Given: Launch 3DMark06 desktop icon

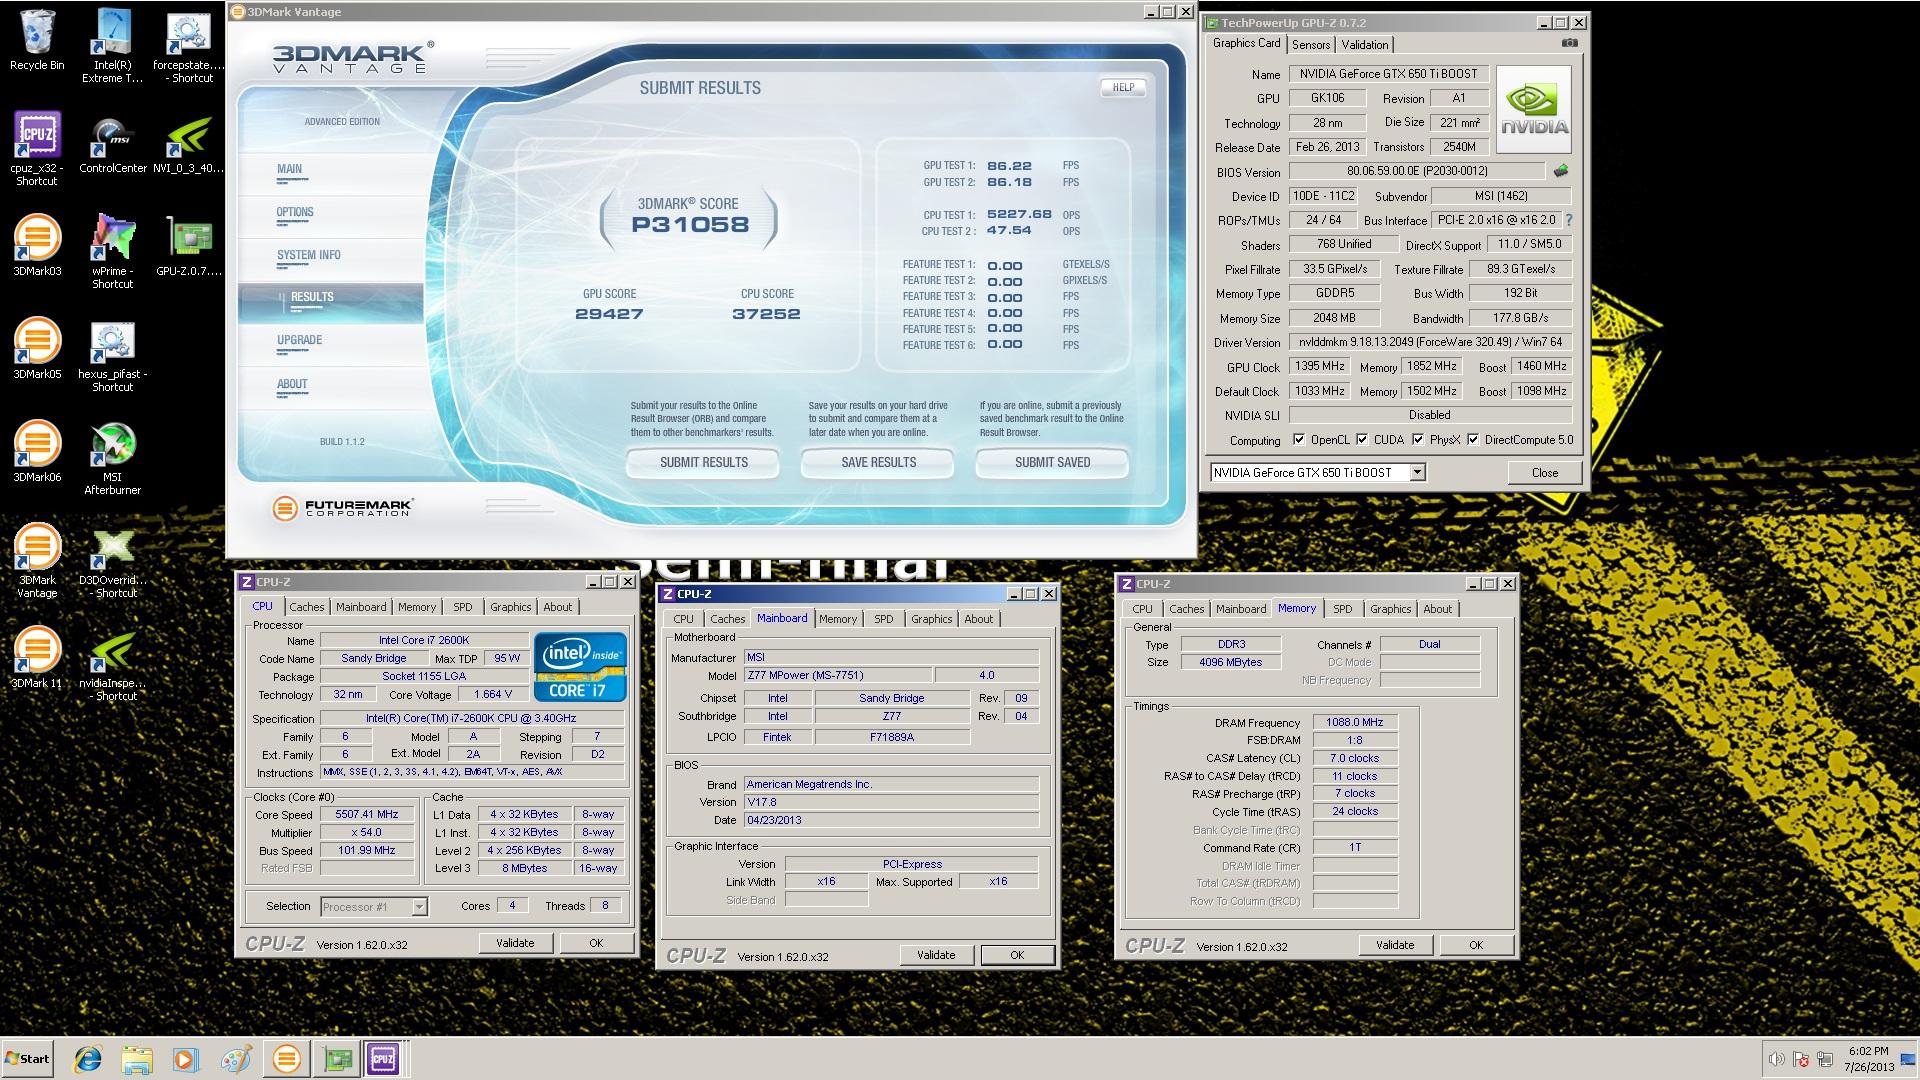Looking at the screenshot, I should (x=37, y=452).
